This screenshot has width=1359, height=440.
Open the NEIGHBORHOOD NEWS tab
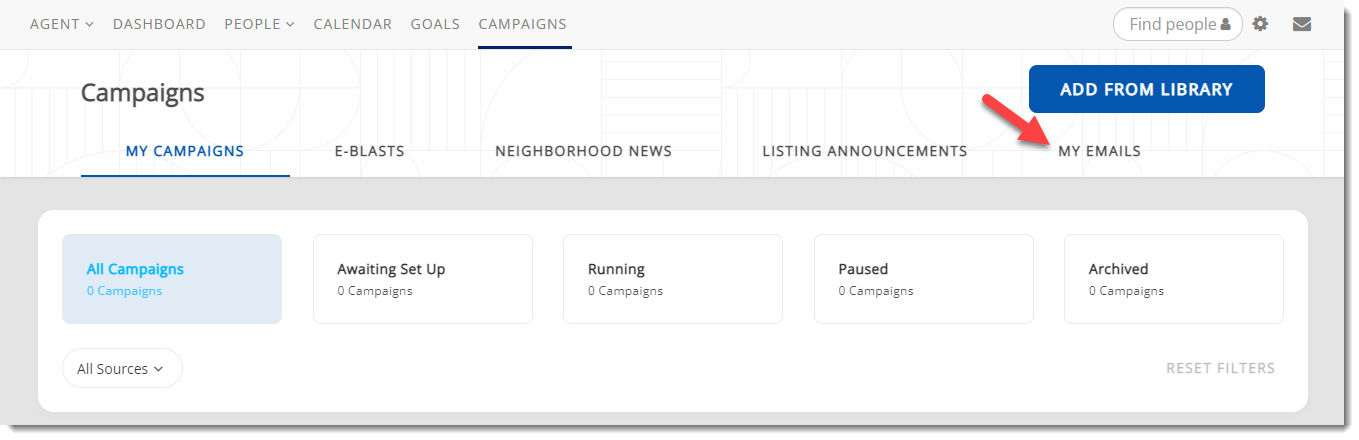[584, 151]
